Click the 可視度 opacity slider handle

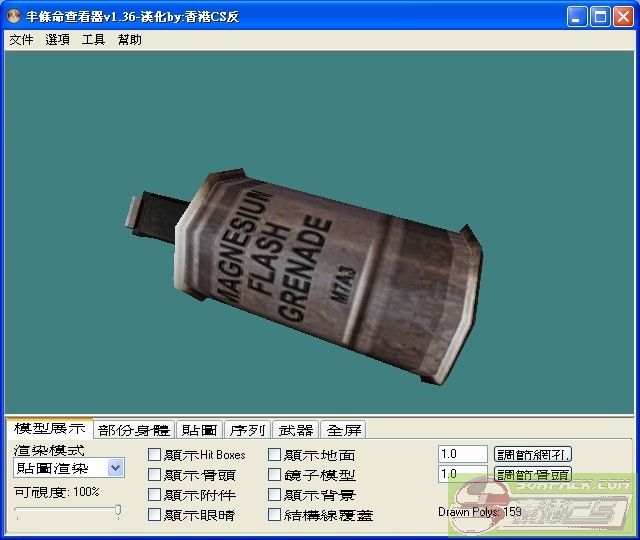pyautogui.click(x=118, y=511)
